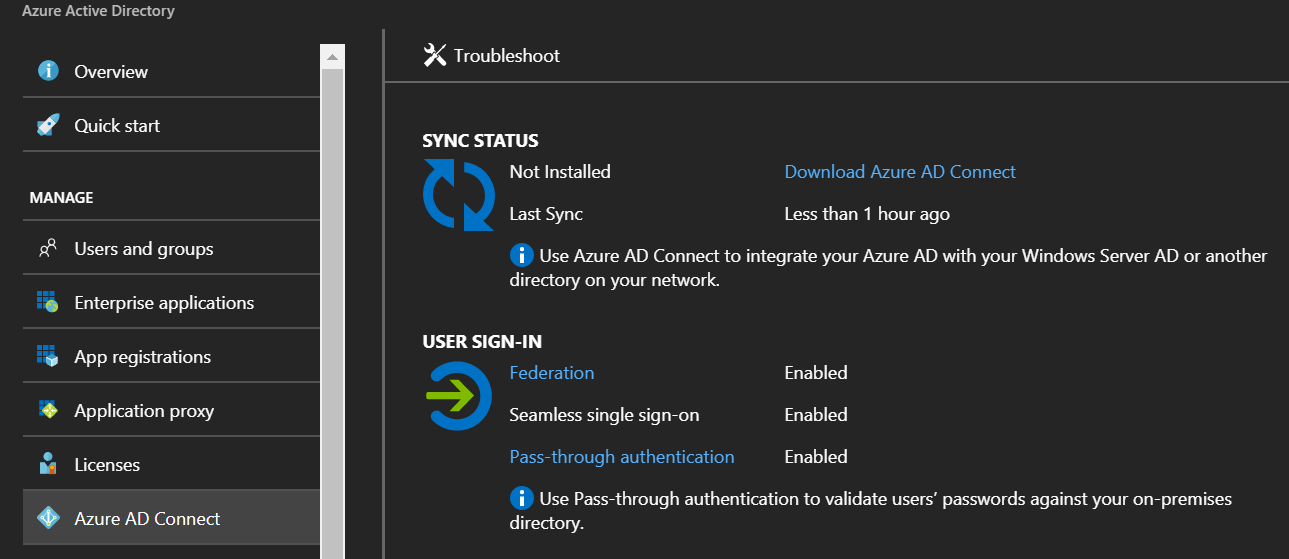Screen dimensions: 1289x559
Task: Click the user sign-in arrow icon
Action: [x=457, y=397]
